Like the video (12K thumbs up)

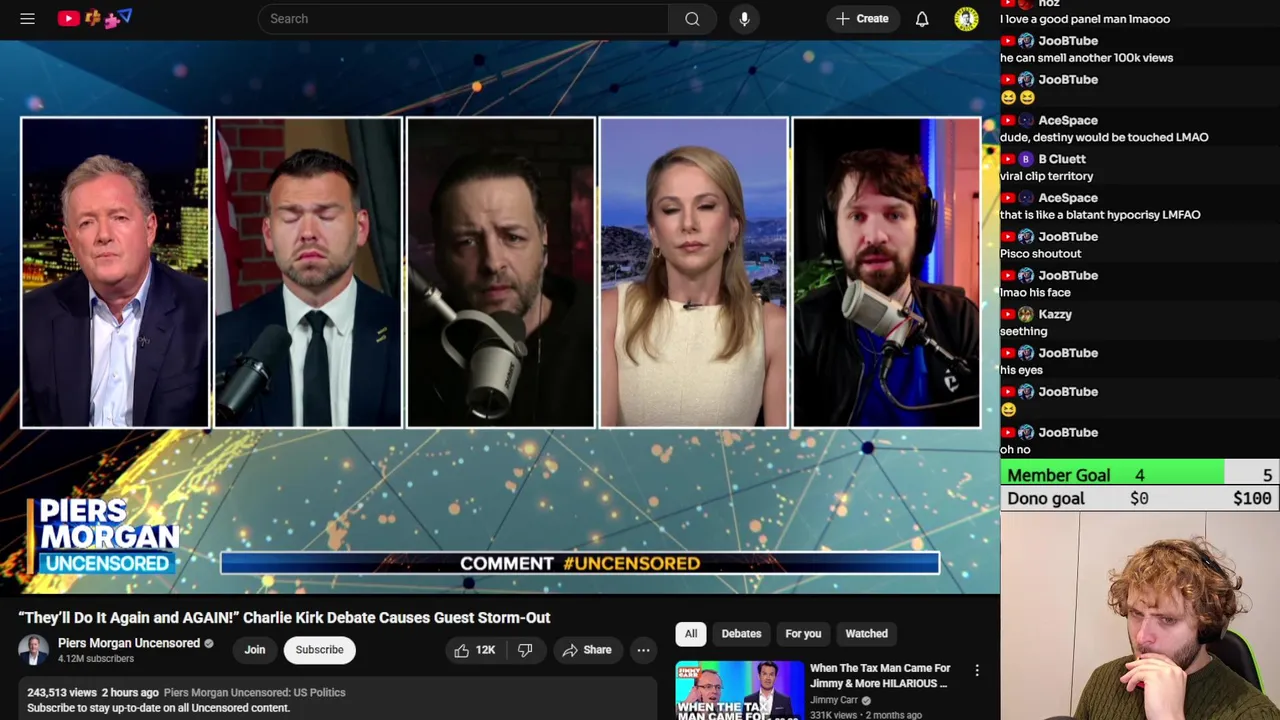click(x=474, y=650)
